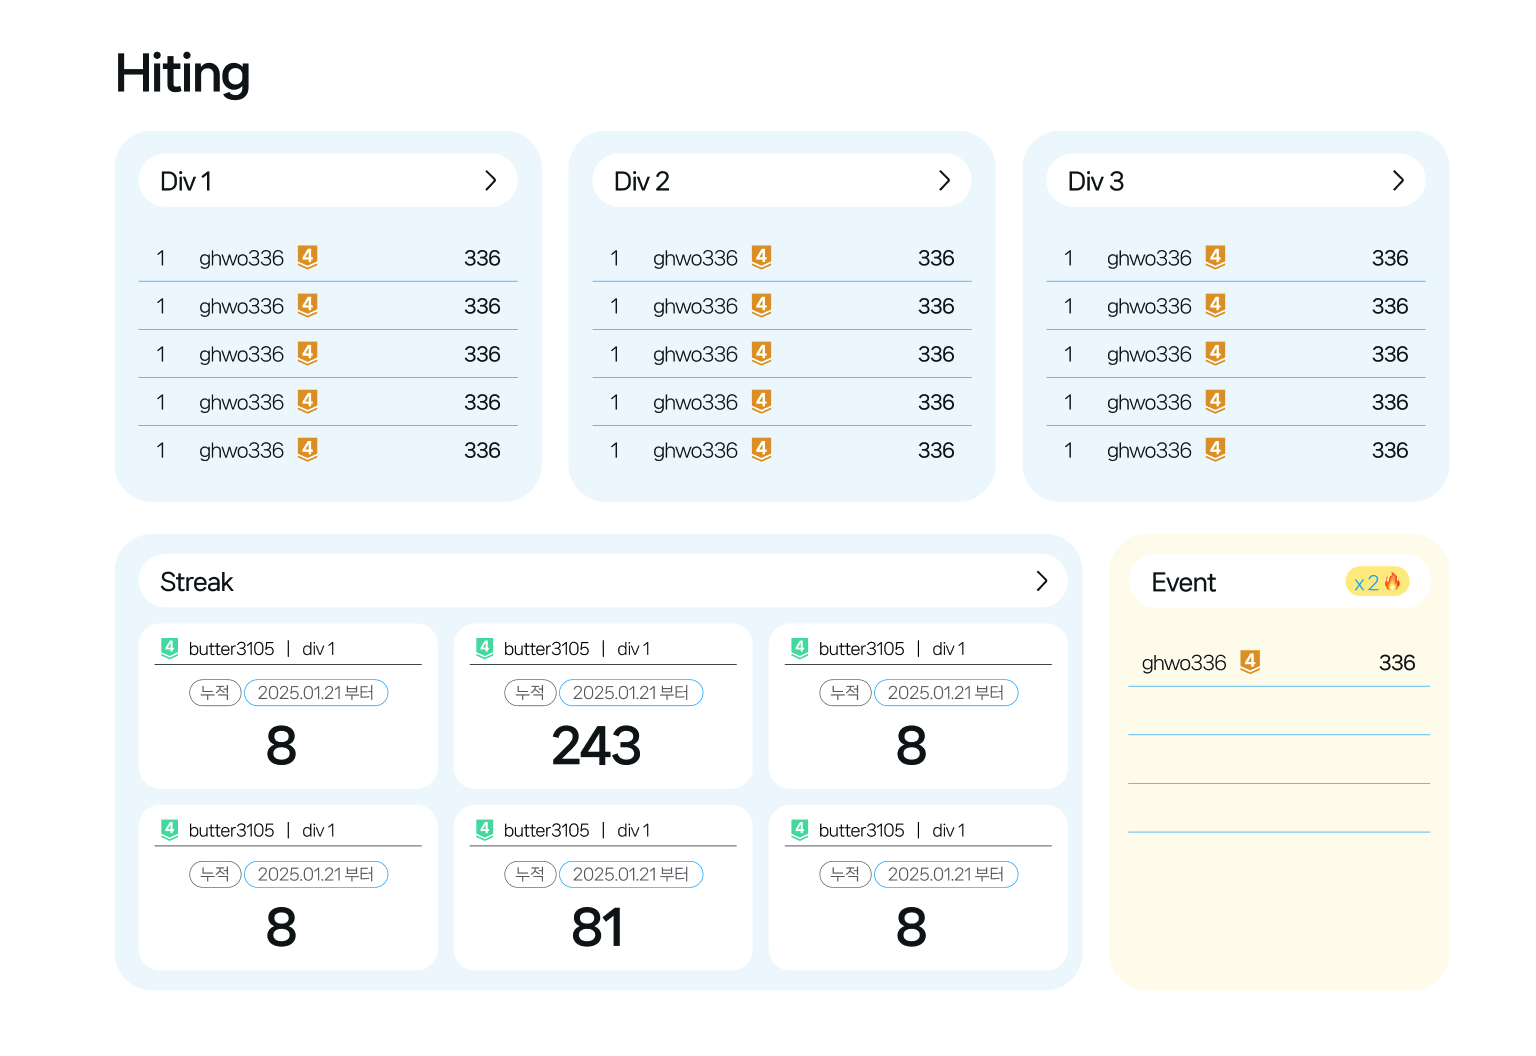Click the x2 fire event badge
Screen dimensions: 1536x1056
pos(1377,582)
